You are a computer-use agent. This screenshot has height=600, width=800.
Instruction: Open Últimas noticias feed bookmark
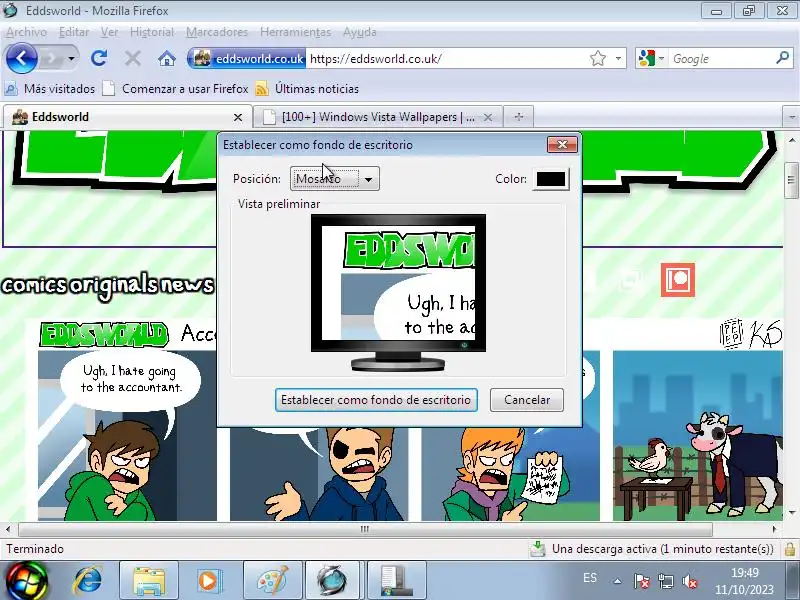click(307, 89)
